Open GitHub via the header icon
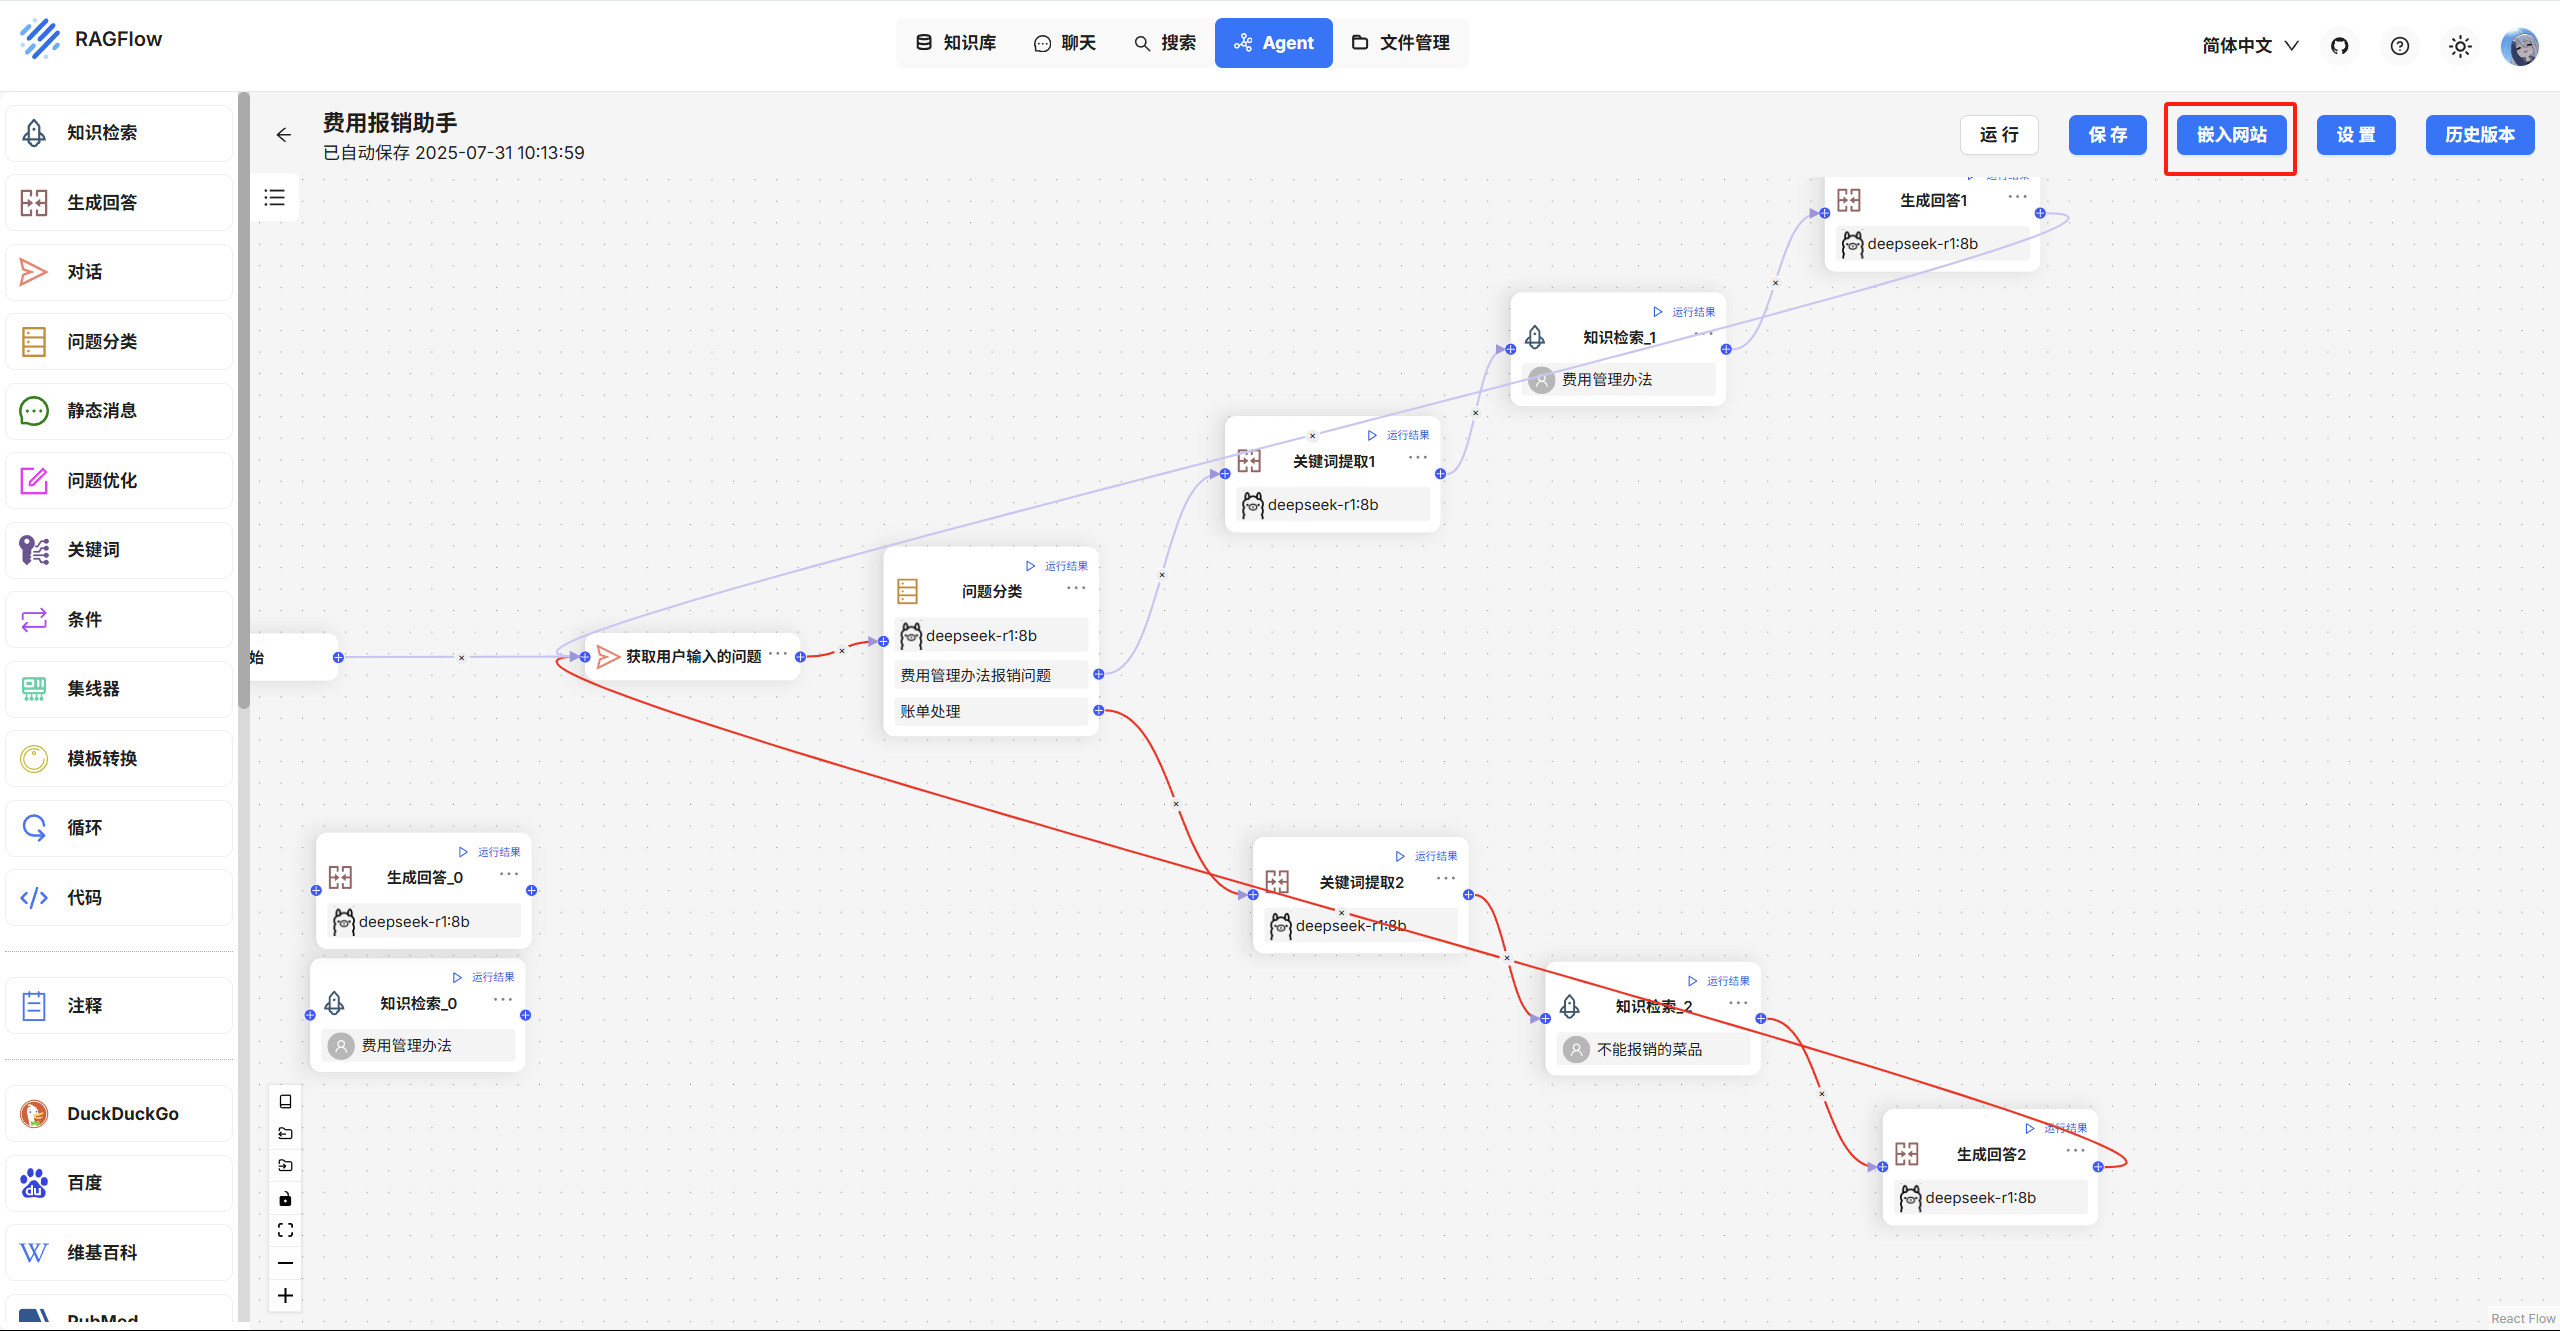The height and width of the screenshot is (1331, 2560). 2338,45
